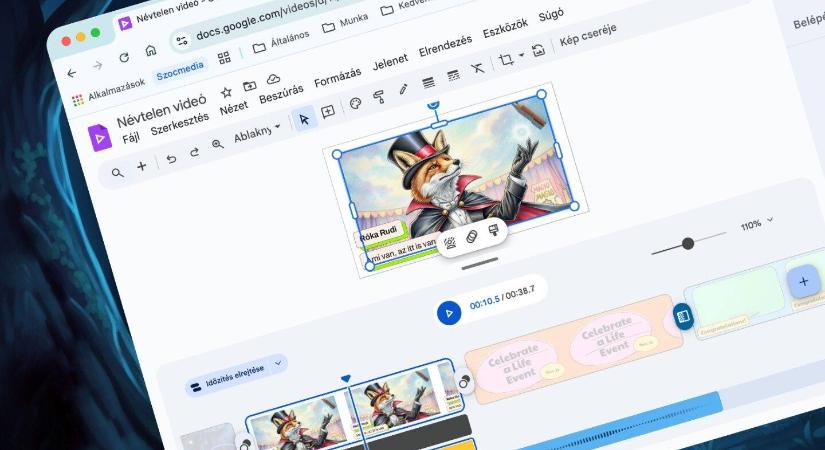Open the Nézet menu
Image resolution: width=825 pixels, height=450 pixels.
(x=234, y=108)
